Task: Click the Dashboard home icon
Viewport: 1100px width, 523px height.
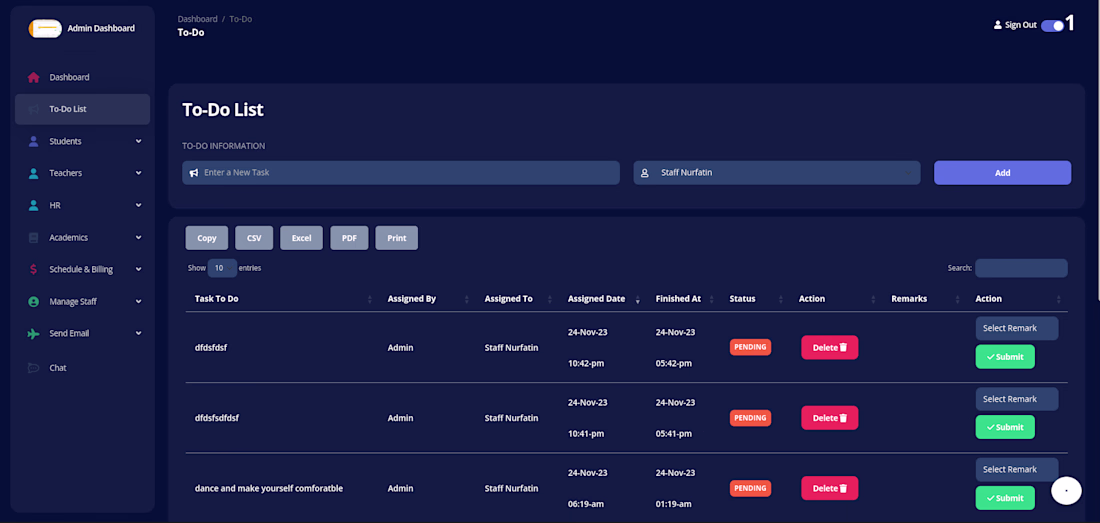Action: coord(33,77)
